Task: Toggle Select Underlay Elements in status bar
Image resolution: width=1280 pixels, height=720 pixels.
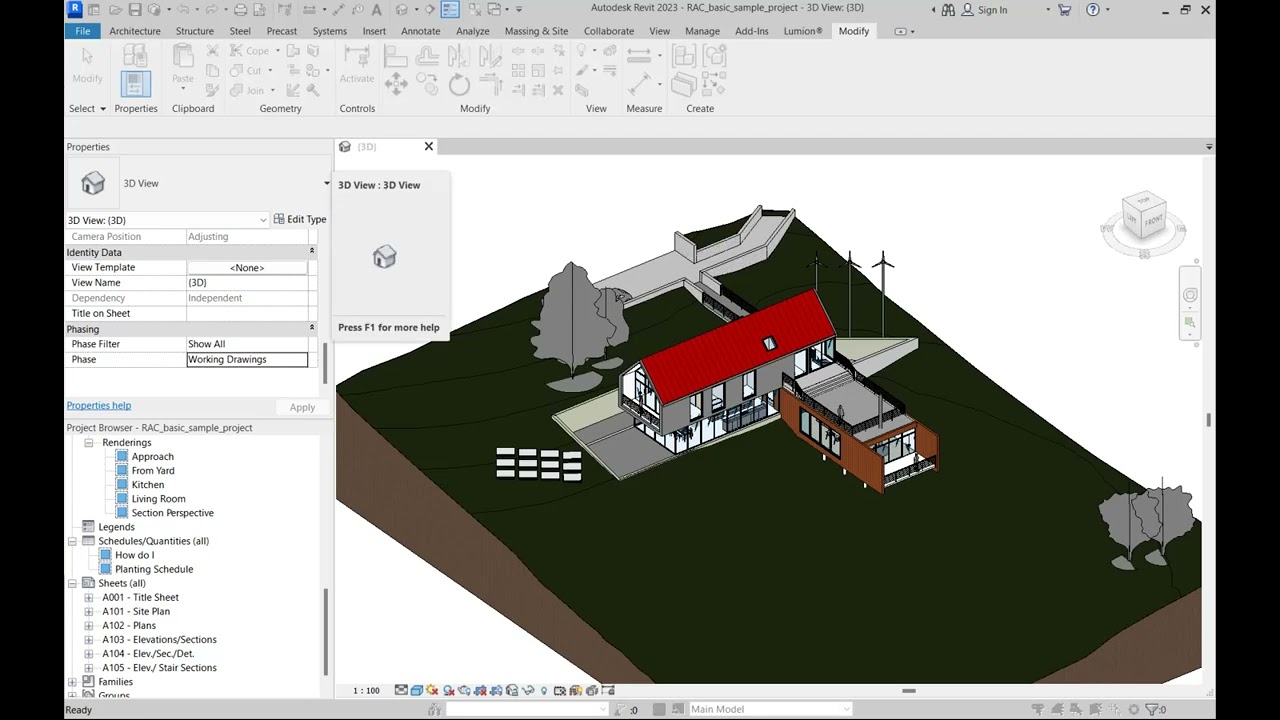Action: click(1057, 710)
